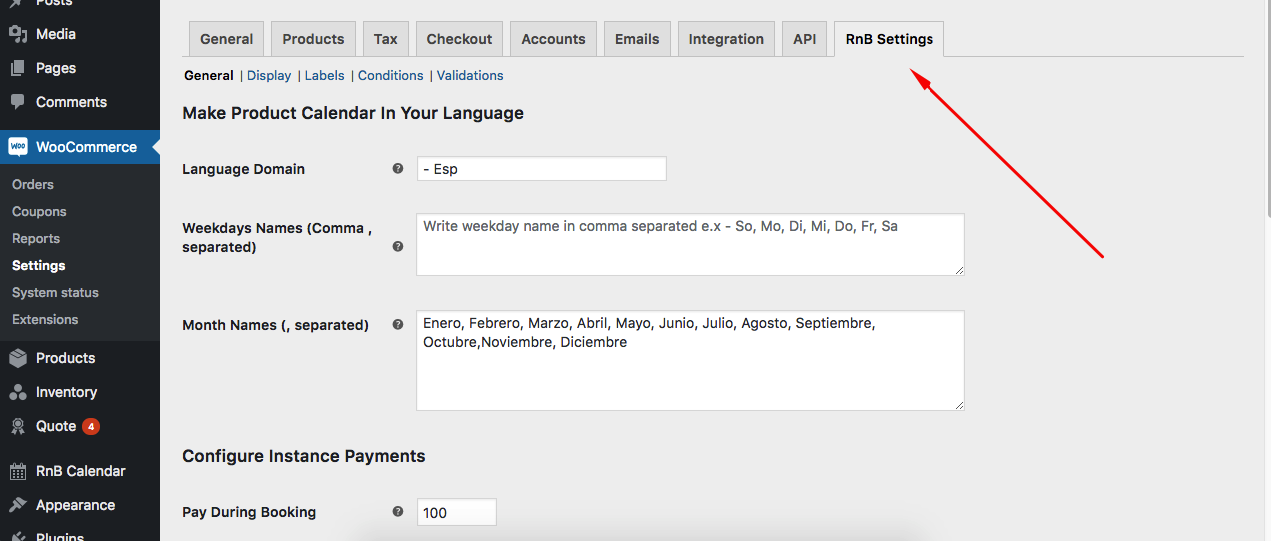Go to the Validations subsection link
The image size is (1271, 541).
click(x=470, y=76)
